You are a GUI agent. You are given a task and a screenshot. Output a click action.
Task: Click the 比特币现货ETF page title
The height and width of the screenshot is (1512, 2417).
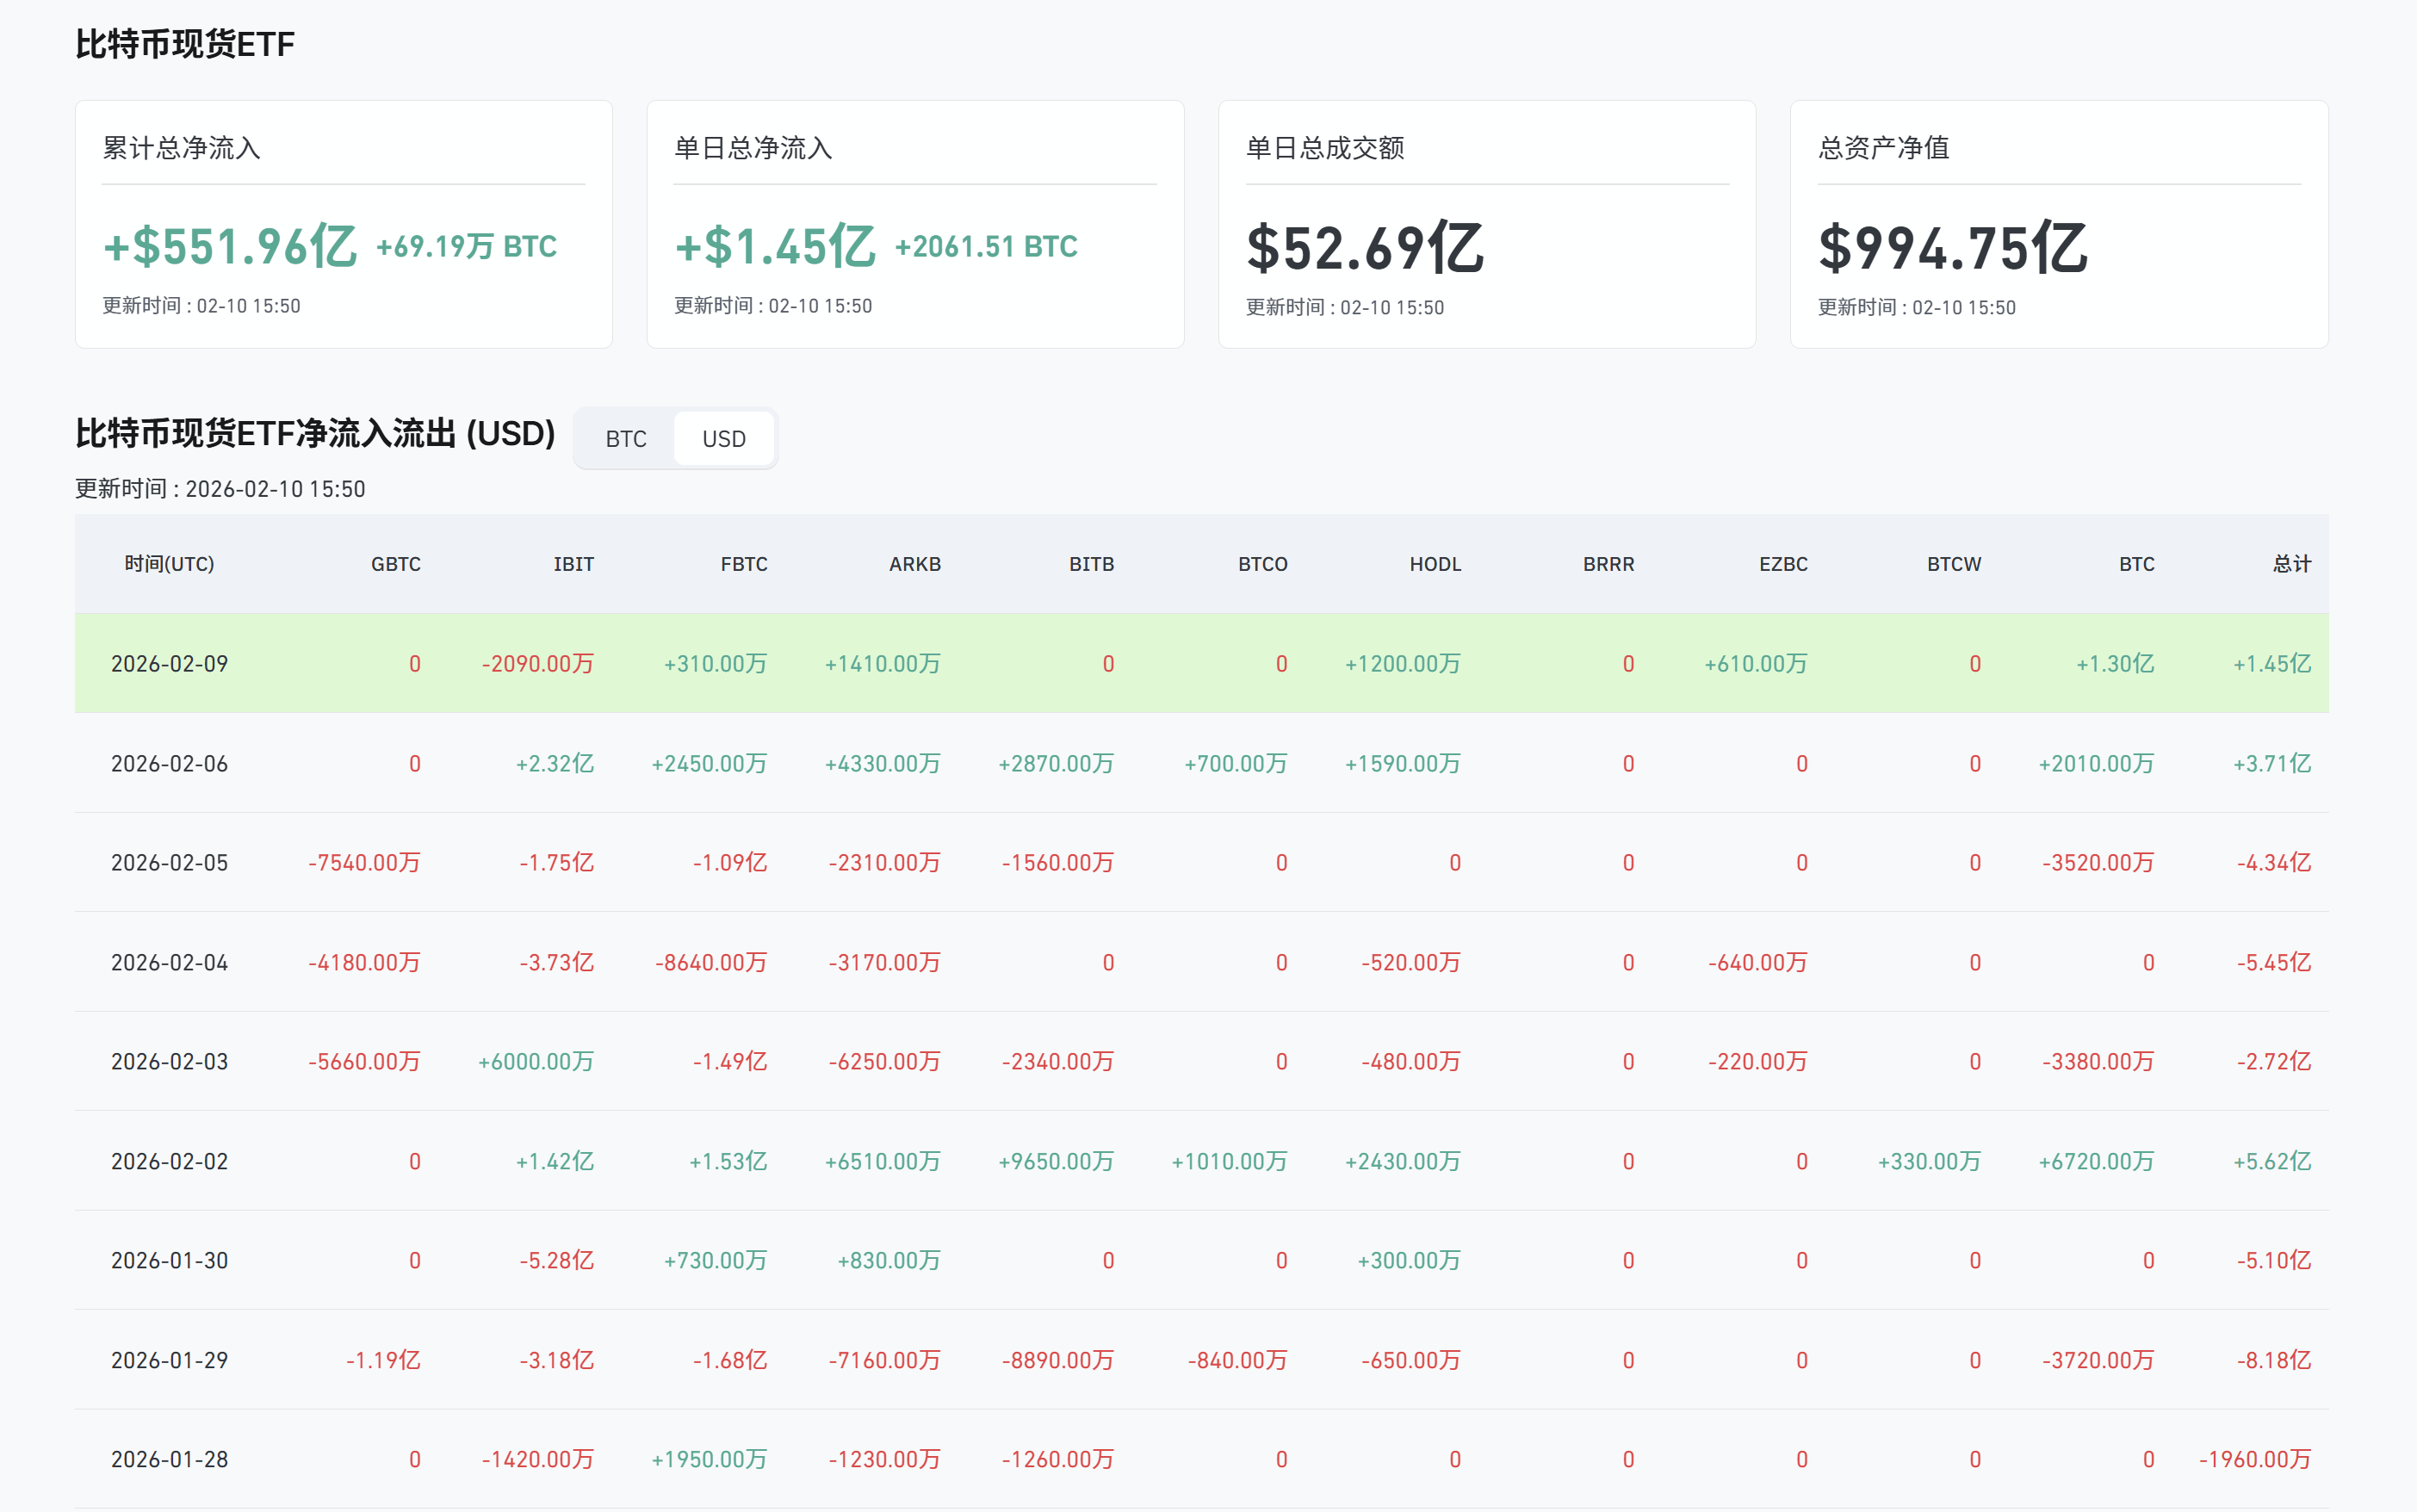click(x=185, y=44)
